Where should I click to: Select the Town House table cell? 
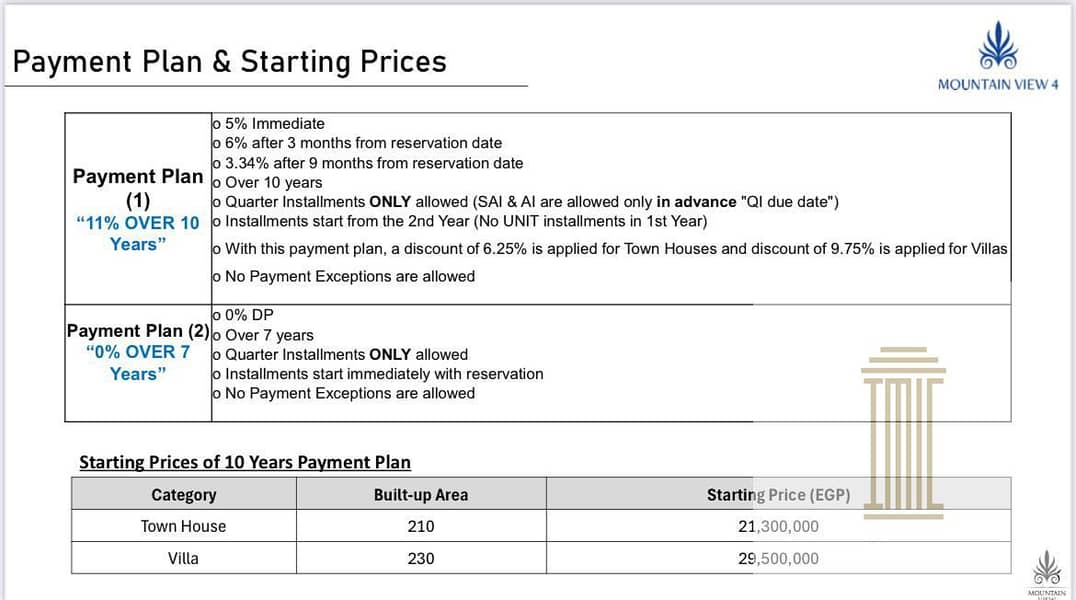183,526
